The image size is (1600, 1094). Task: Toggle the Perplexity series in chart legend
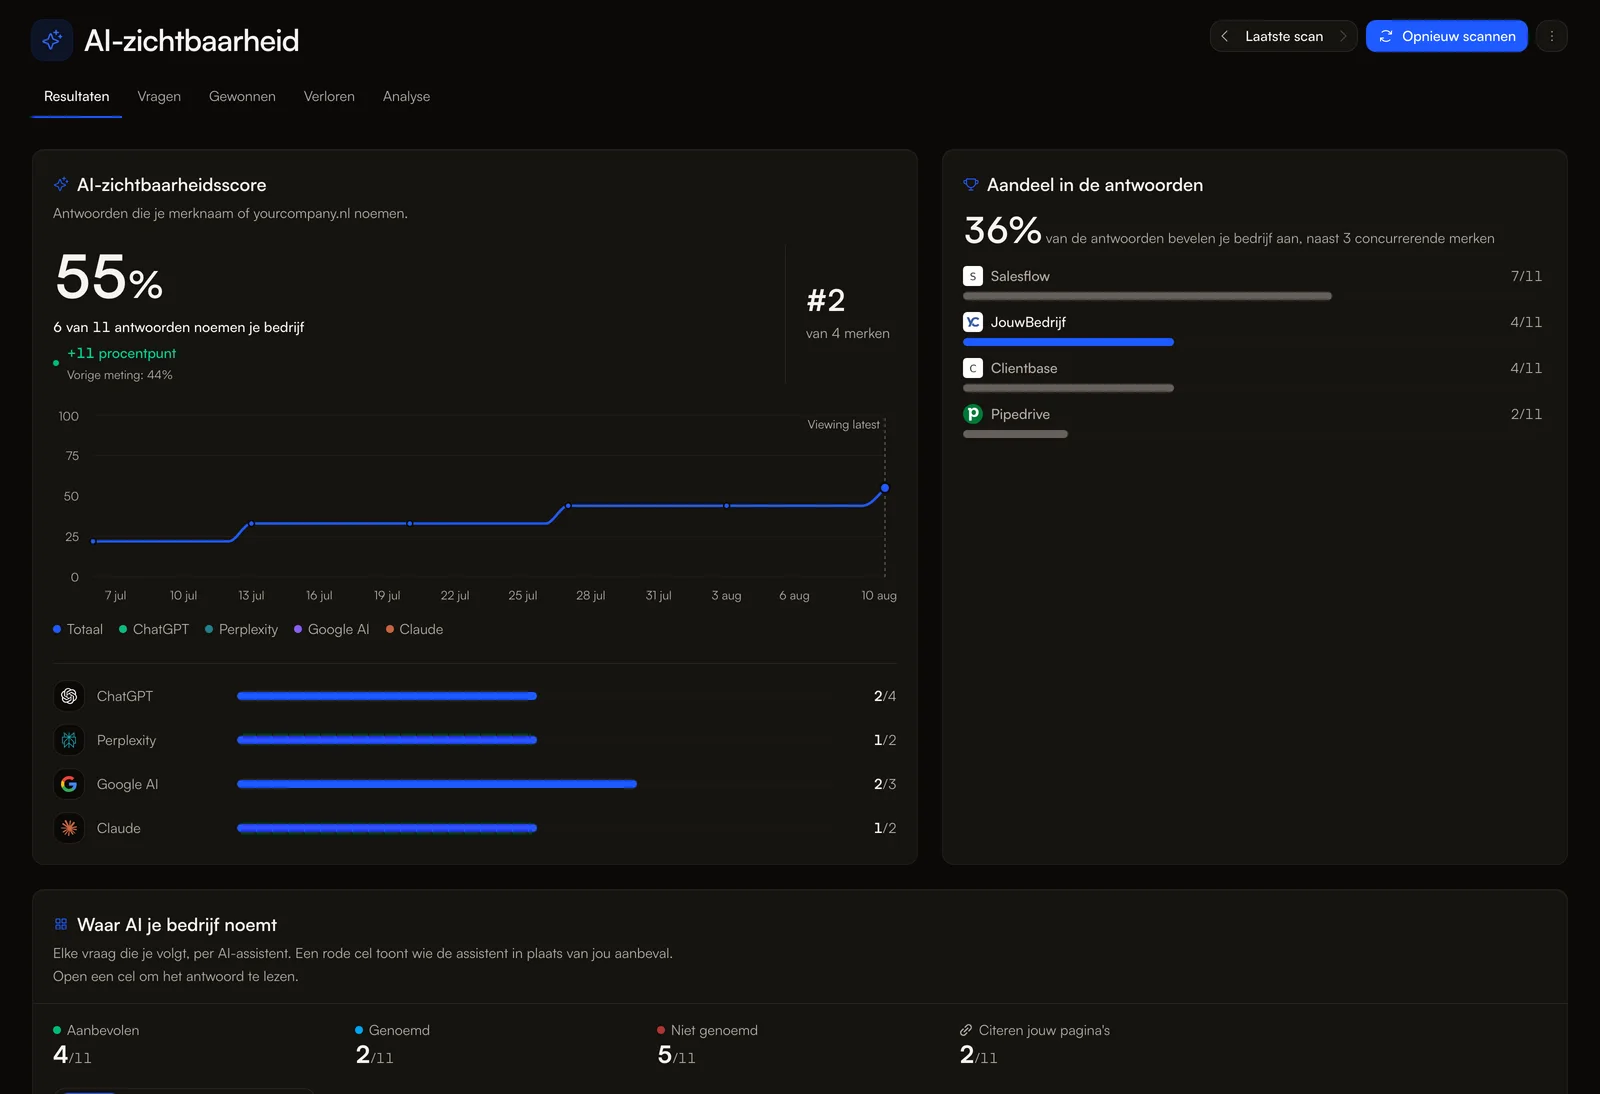tap(241, 629)
